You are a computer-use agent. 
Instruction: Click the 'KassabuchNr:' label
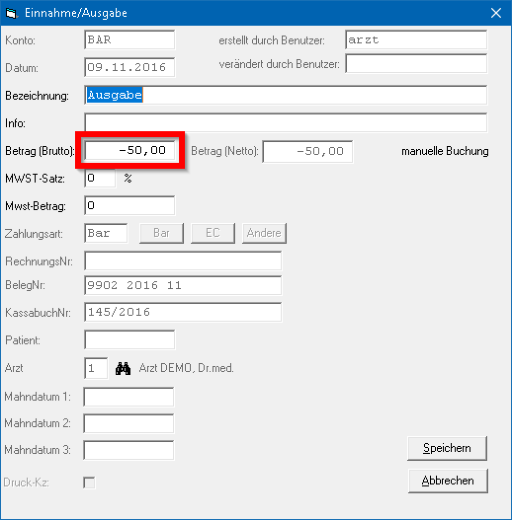pos(38,313)
